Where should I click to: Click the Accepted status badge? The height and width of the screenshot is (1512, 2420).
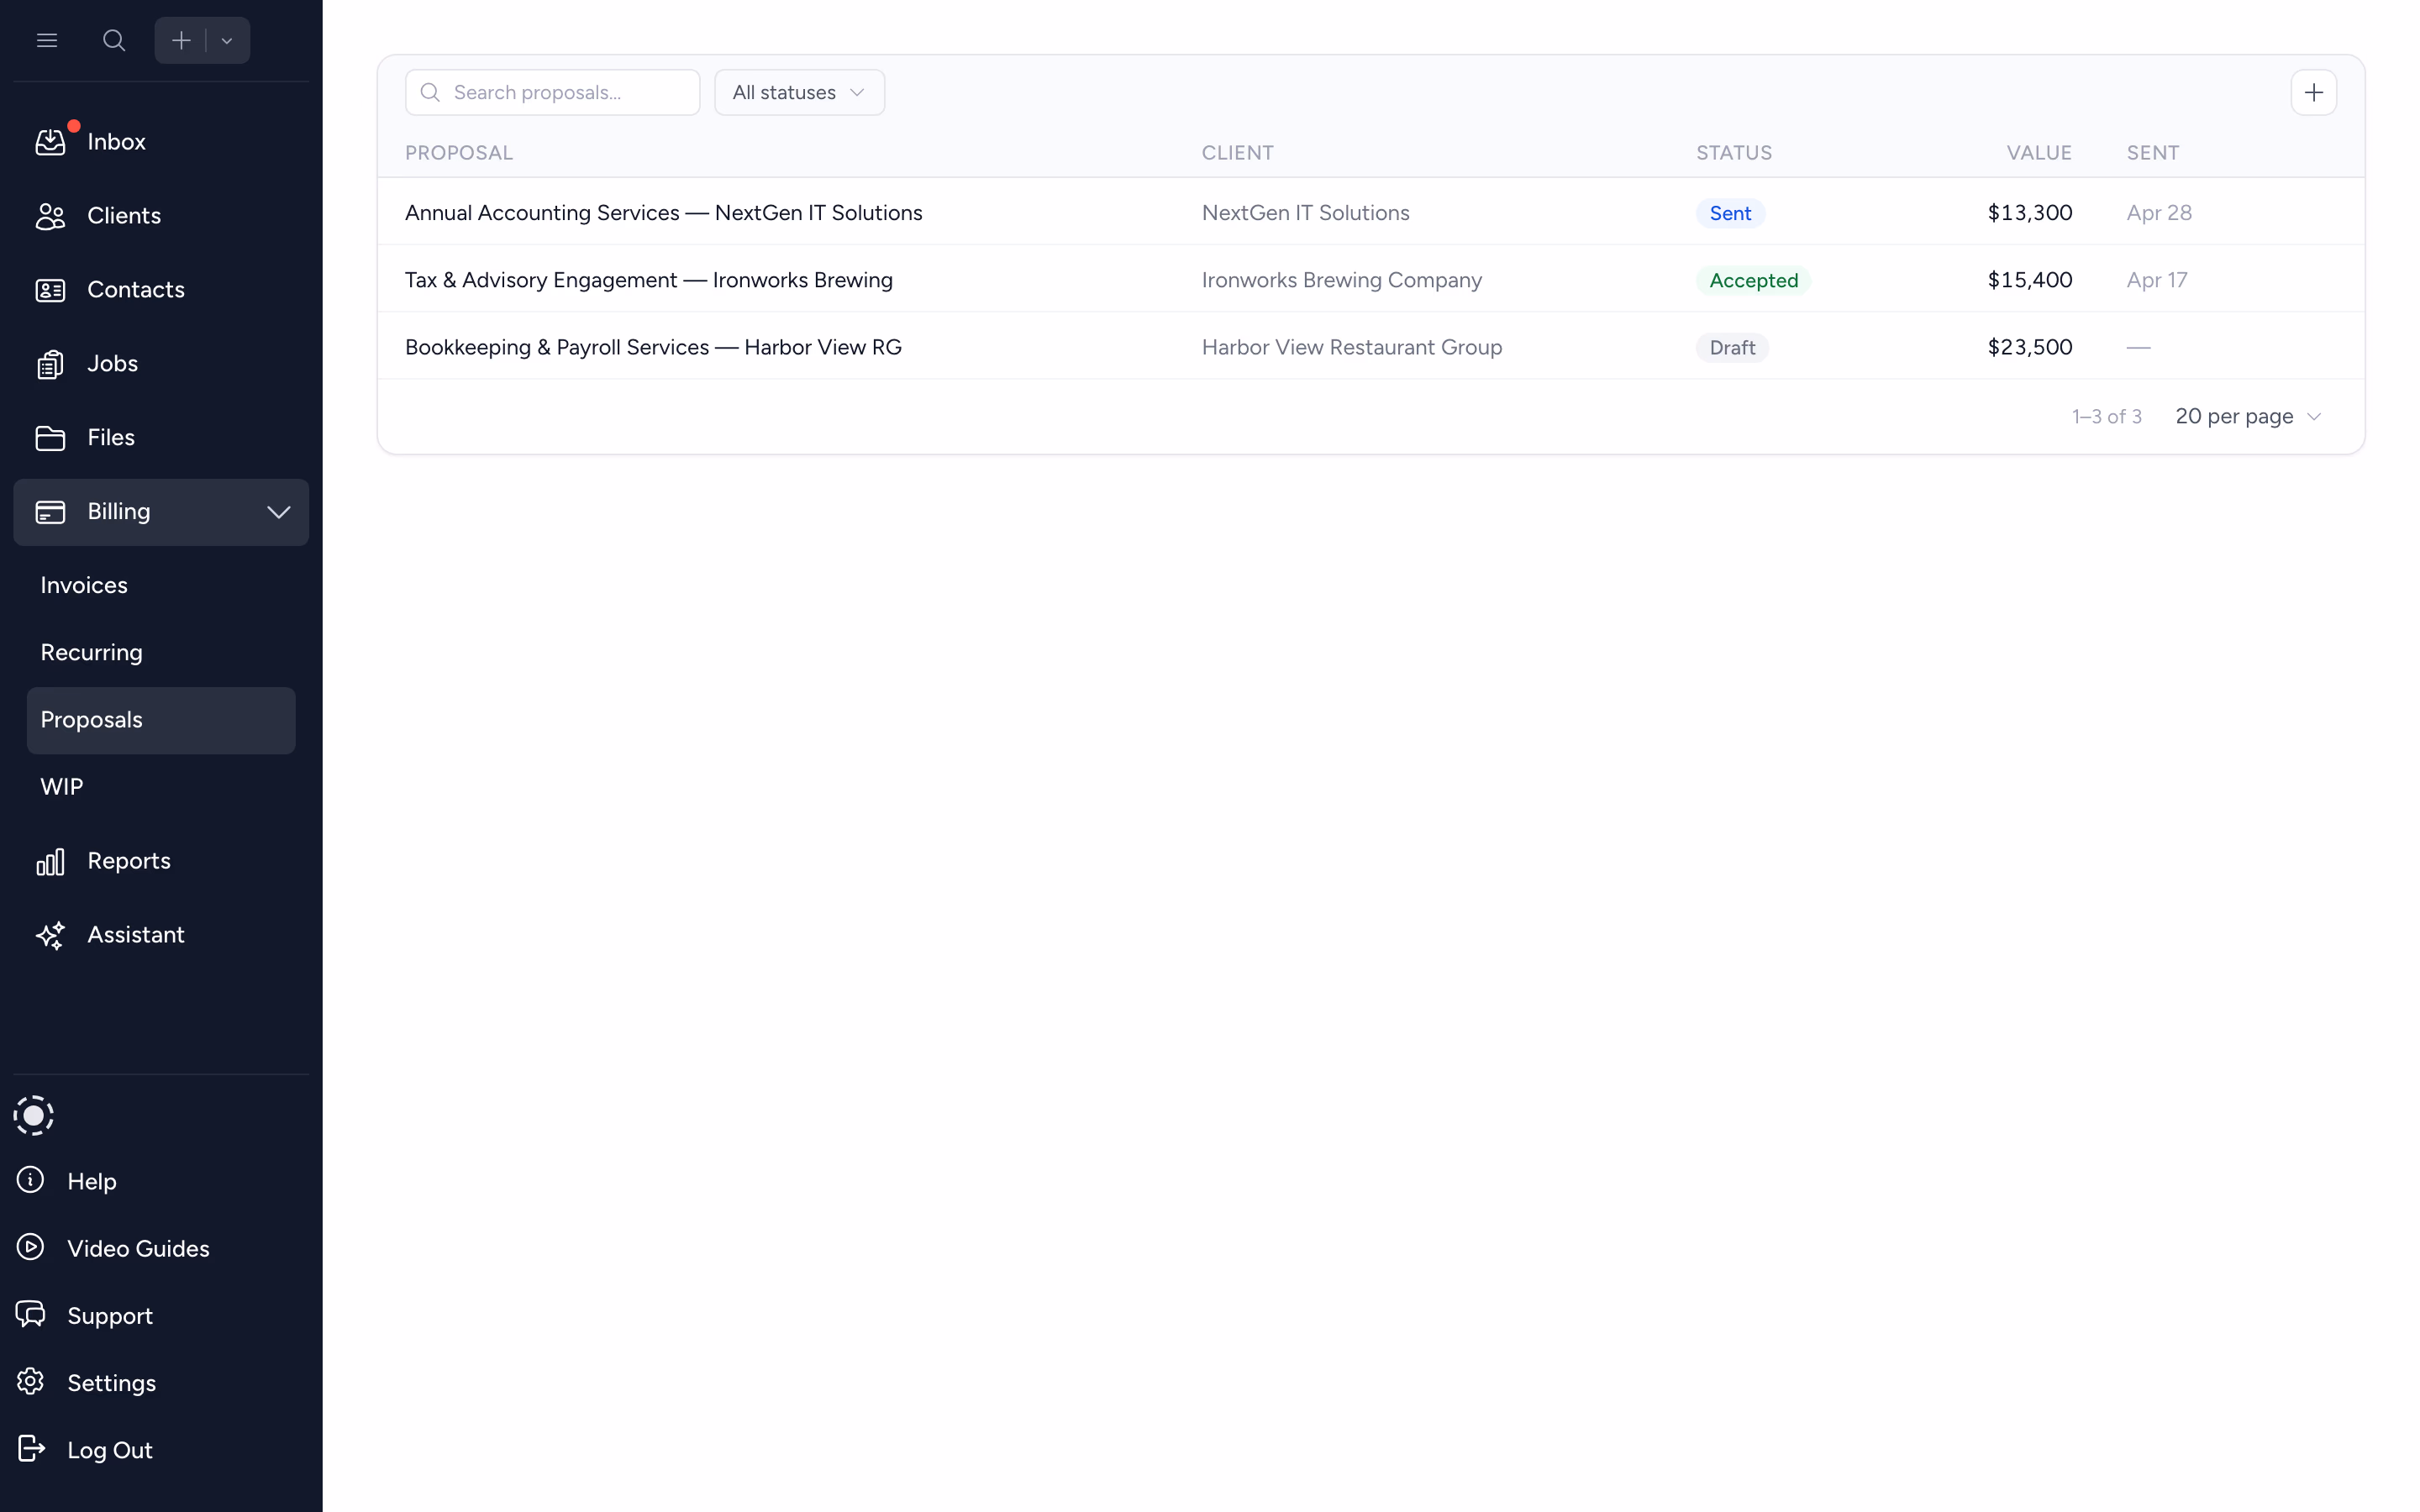click(x=1753, y=281)
